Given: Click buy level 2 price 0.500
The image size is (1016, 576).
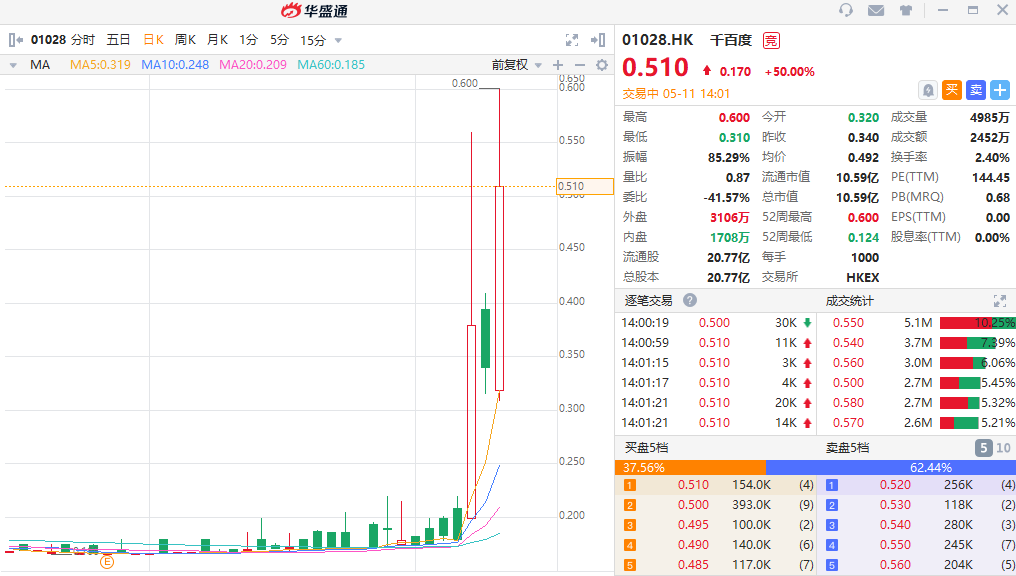Looking at the screenshot, I should pos(693,505).
